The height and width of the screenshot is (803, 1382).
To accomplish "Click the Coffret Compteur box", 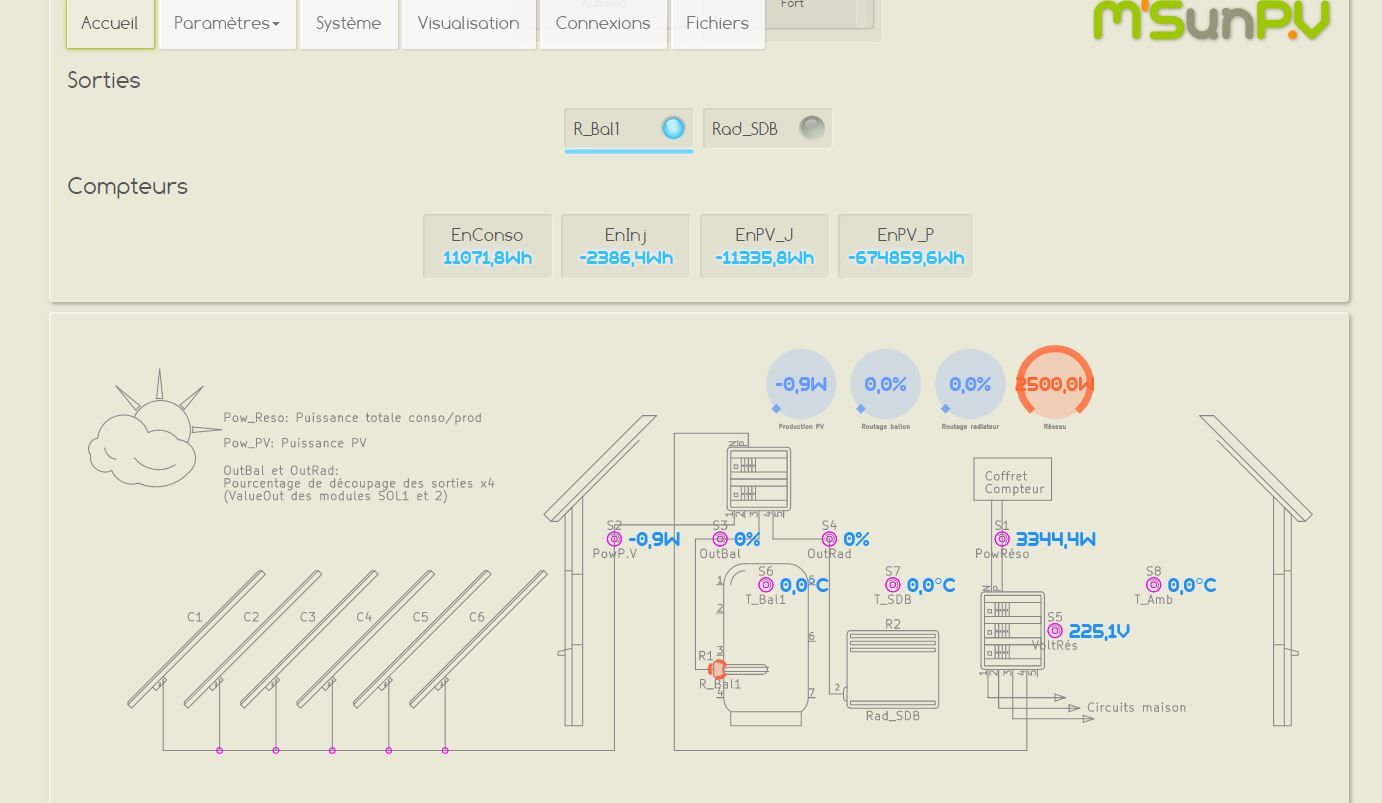I will [x=1013, y=479].
